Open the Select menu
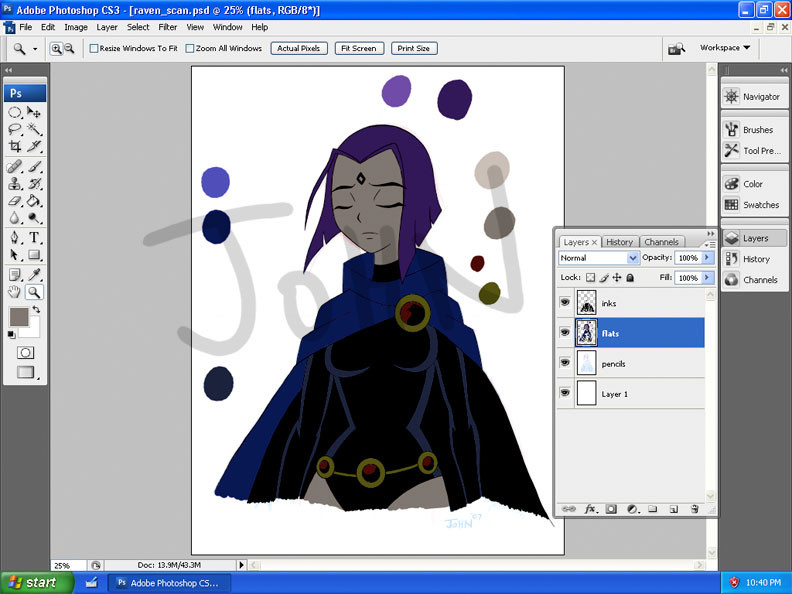792x594 pixels. pyautogui.click(x=138, y=27)
